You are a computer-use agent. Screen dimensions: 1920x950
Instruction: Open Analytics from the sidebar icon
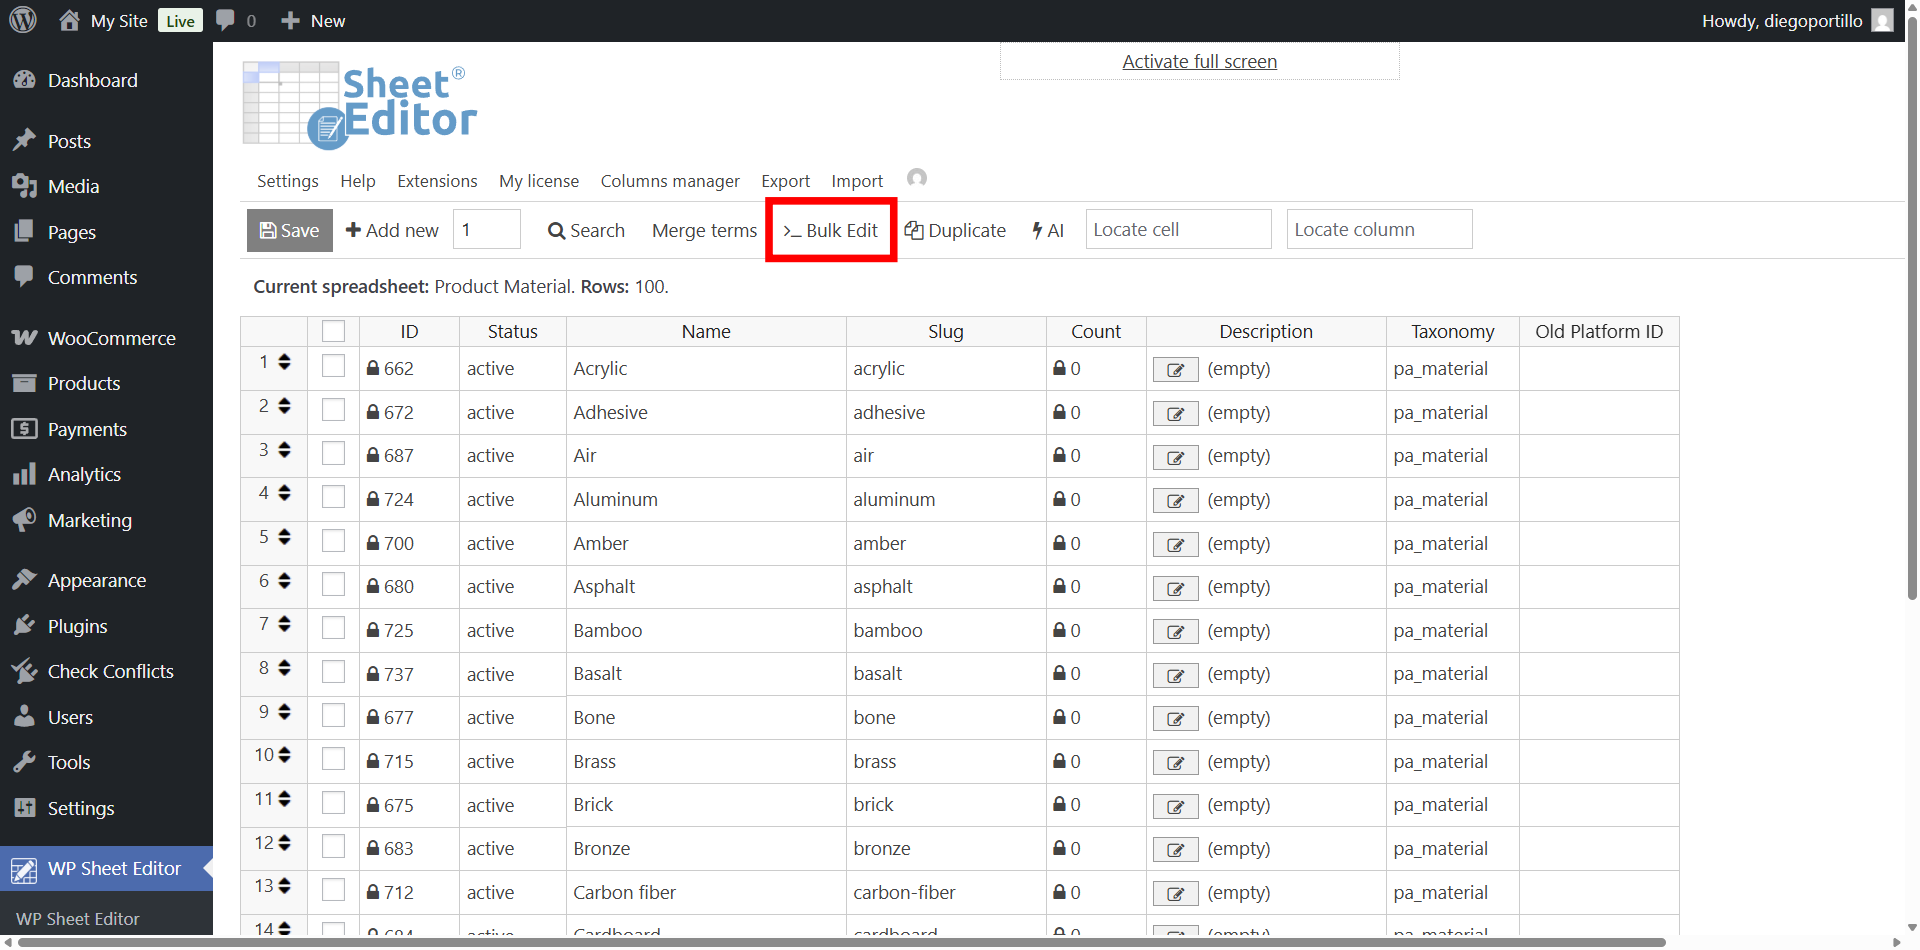click(x=24, y=475)
